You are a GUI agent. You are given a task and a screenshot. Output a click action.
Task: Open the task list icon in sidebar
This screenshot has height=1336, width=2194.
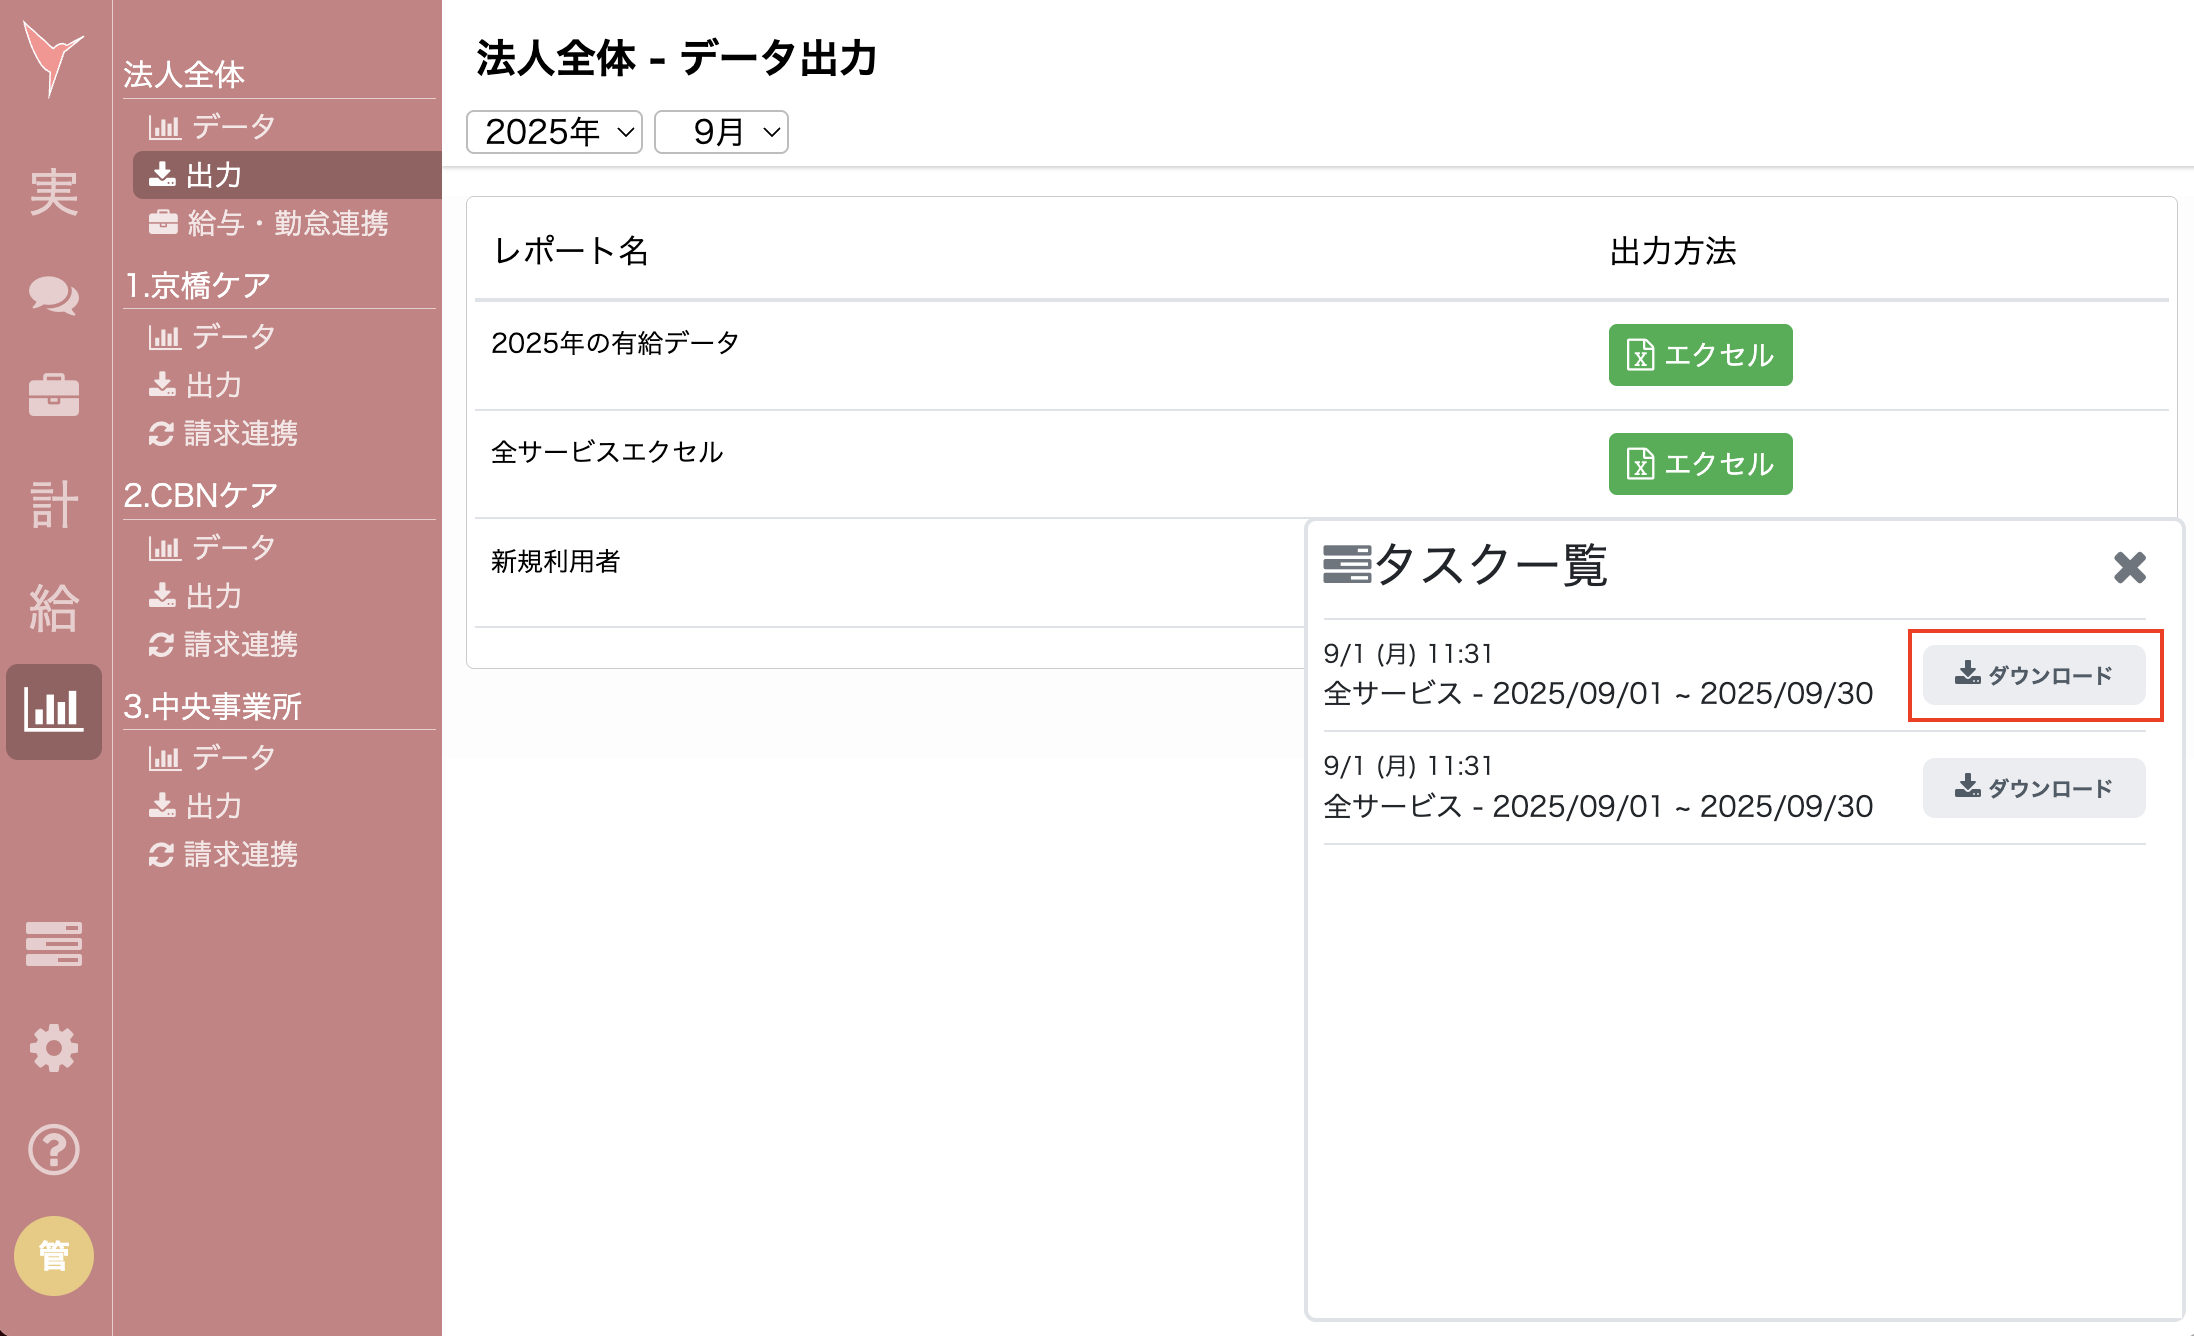(x=54, y=944)
